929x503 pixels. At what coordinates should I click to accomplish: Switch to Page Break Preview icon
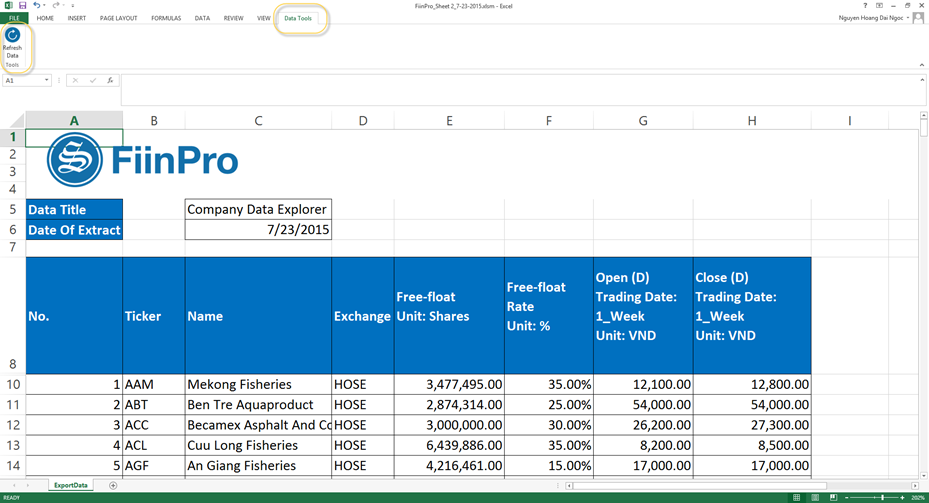pos(834,498)
